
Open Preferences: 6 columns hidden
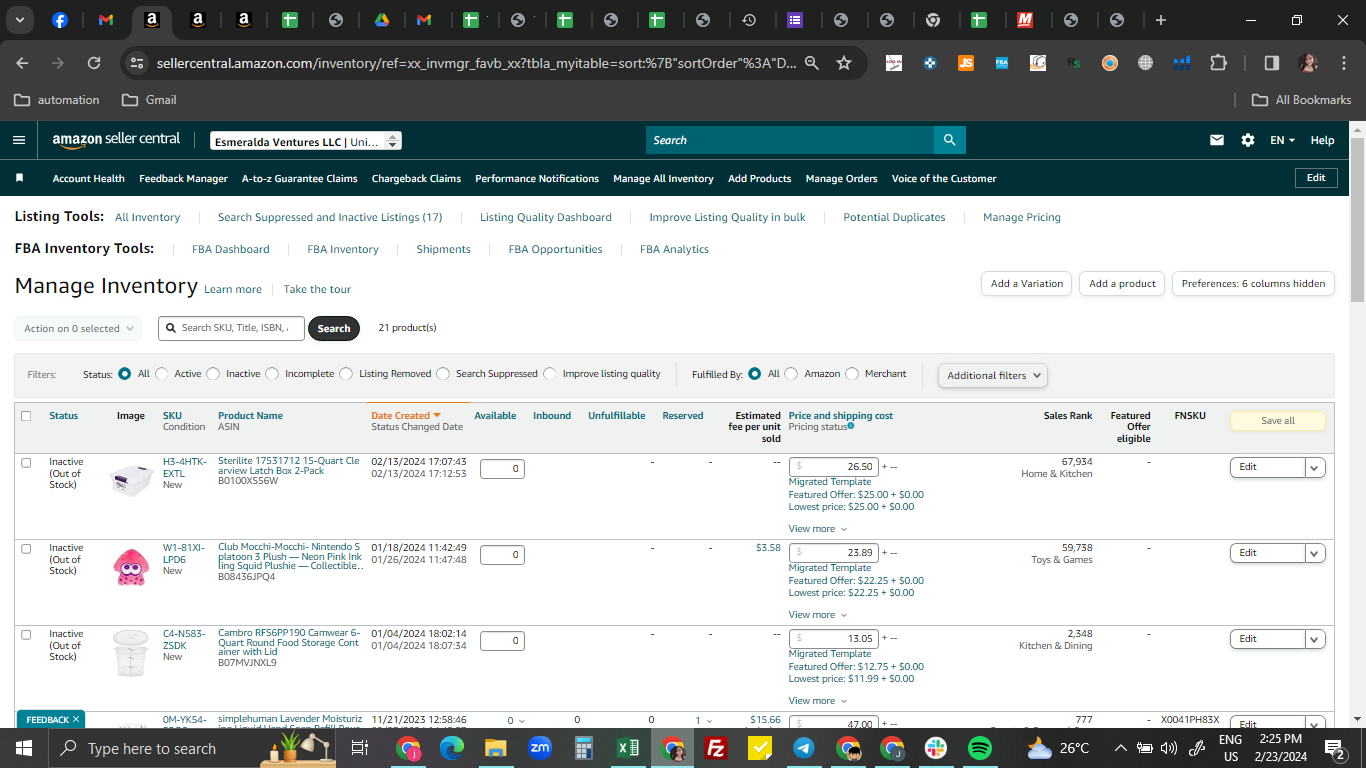pyautogui.click(x=1253, y=284)
